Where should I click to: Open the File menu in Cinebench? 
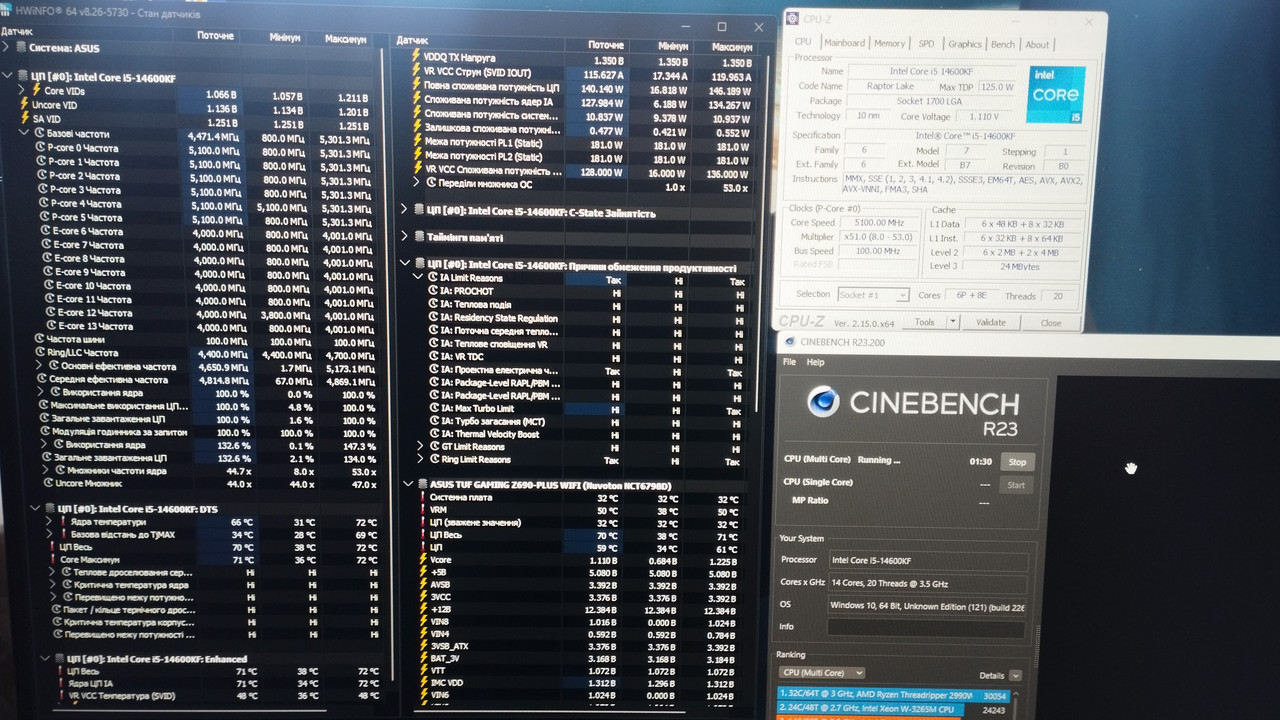[790, 362]
